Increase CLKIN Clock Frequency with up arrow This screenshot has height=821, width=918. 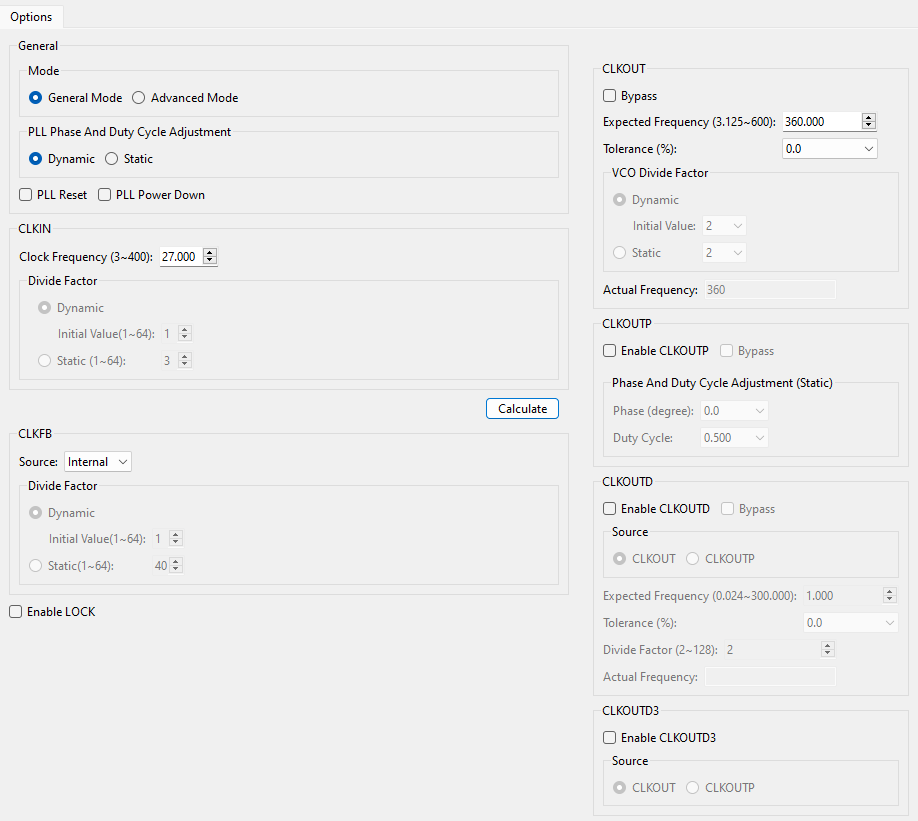(x=209, y=253)
